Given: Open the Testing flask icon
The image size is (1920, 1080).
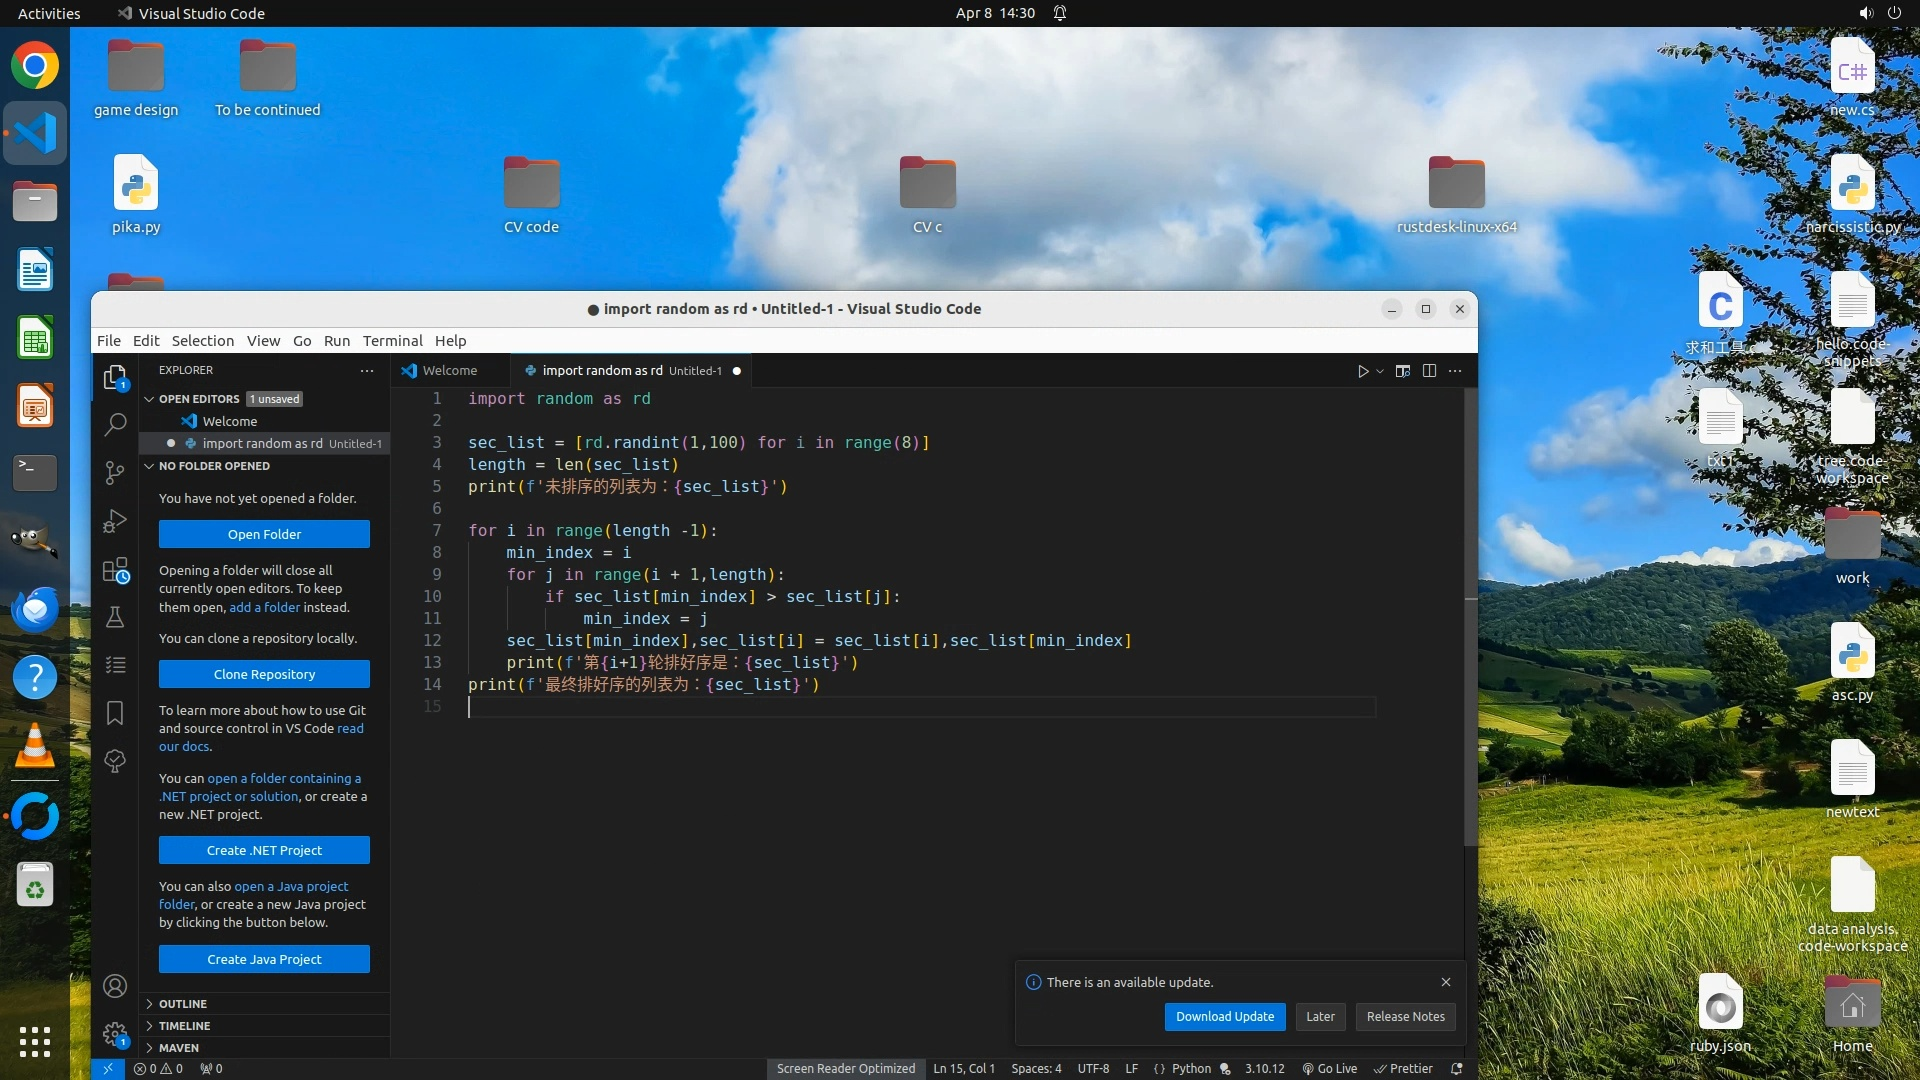Looking at the screenshot, I should pos(115,617).
